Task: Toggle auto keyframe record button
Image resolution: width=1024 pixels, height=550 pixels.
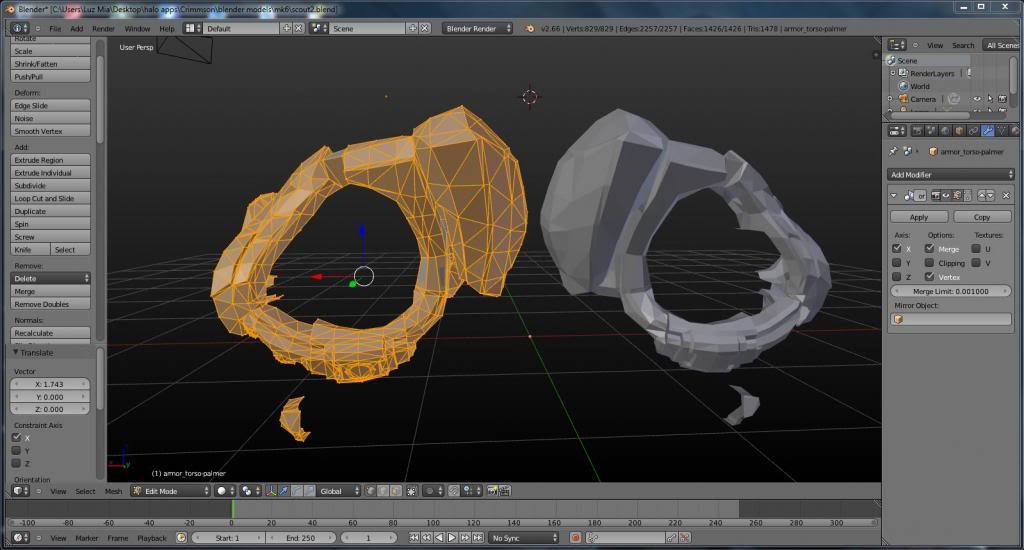Action: pyautogui.click(x=575, y=538)
